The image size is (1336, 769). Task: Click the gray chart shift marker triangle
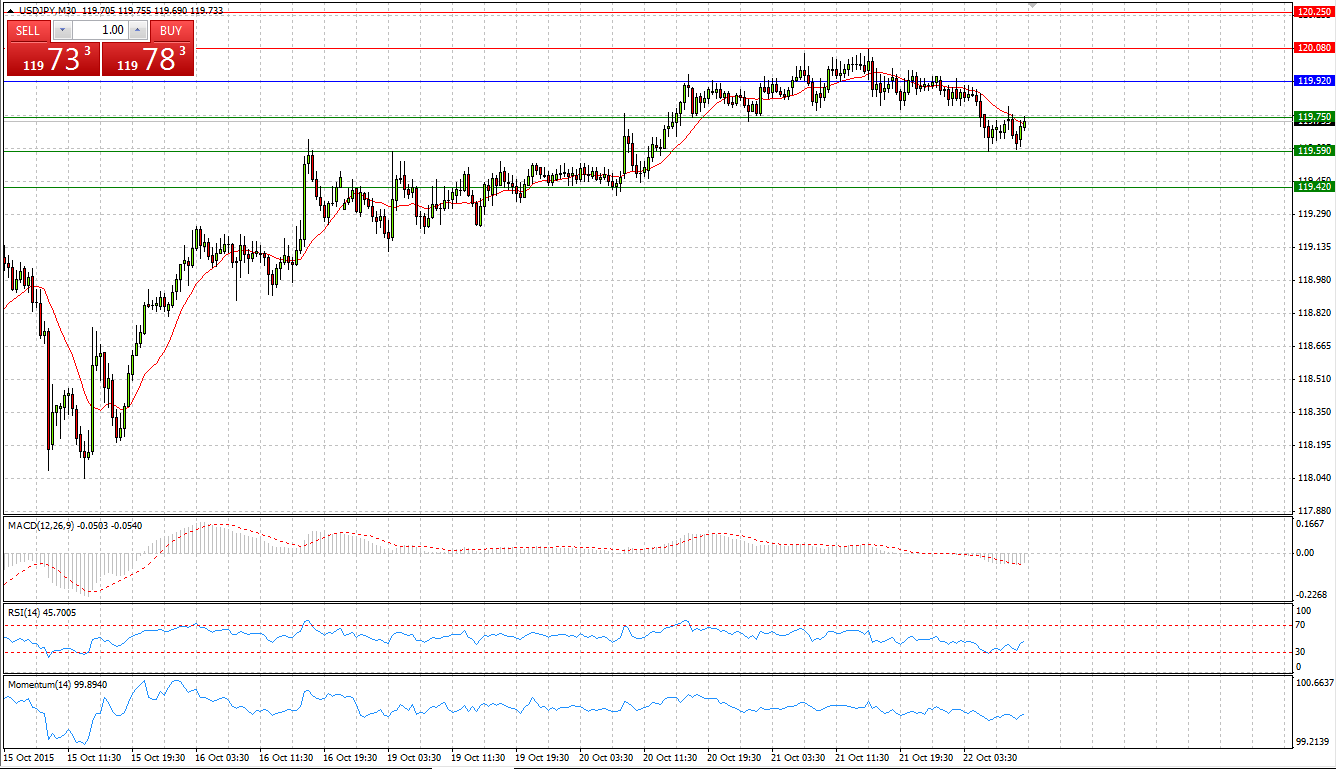[x=1033, y=5]
